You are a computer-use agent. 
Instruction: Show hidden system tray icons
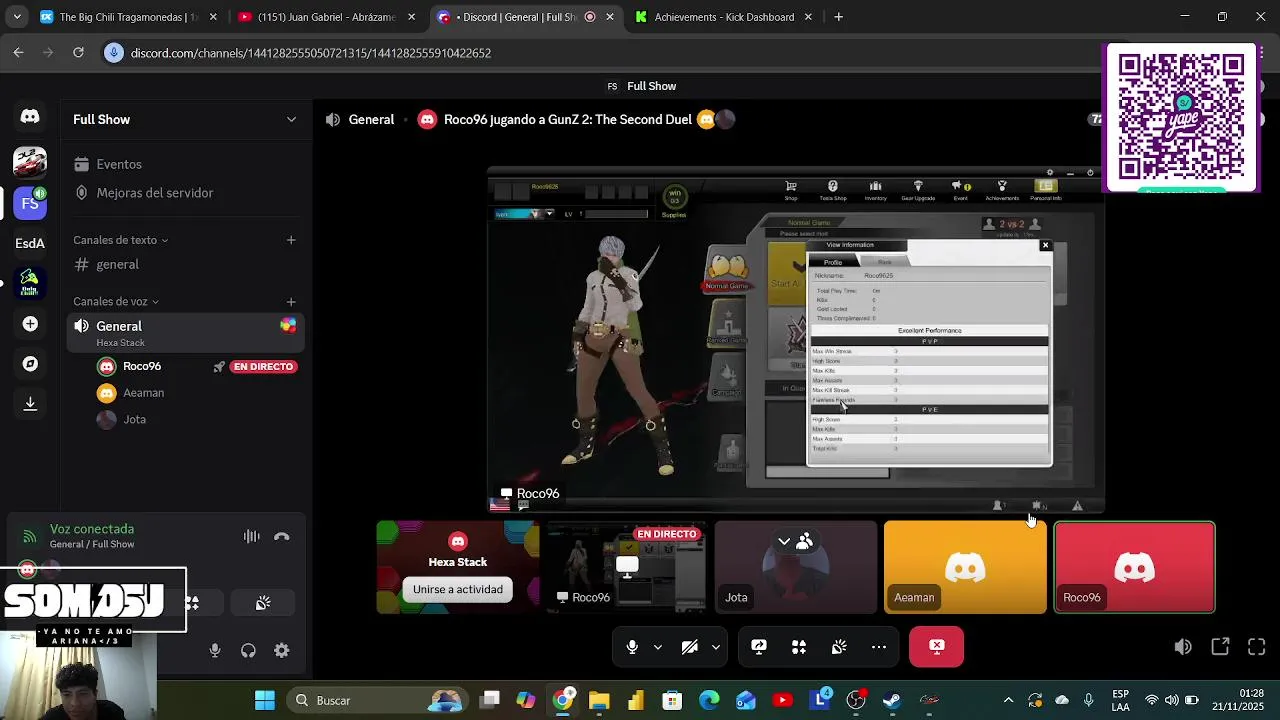coord(1008,700)
